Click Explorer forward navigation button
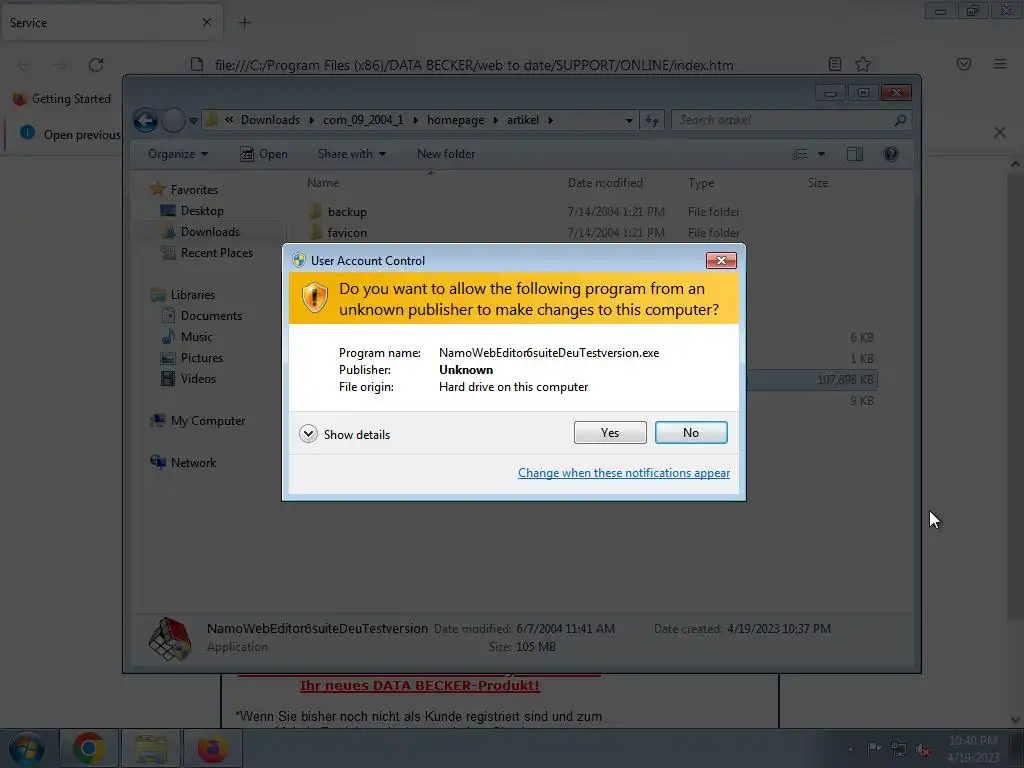This screenshot has width=1024, height=768. click(173, 120)
